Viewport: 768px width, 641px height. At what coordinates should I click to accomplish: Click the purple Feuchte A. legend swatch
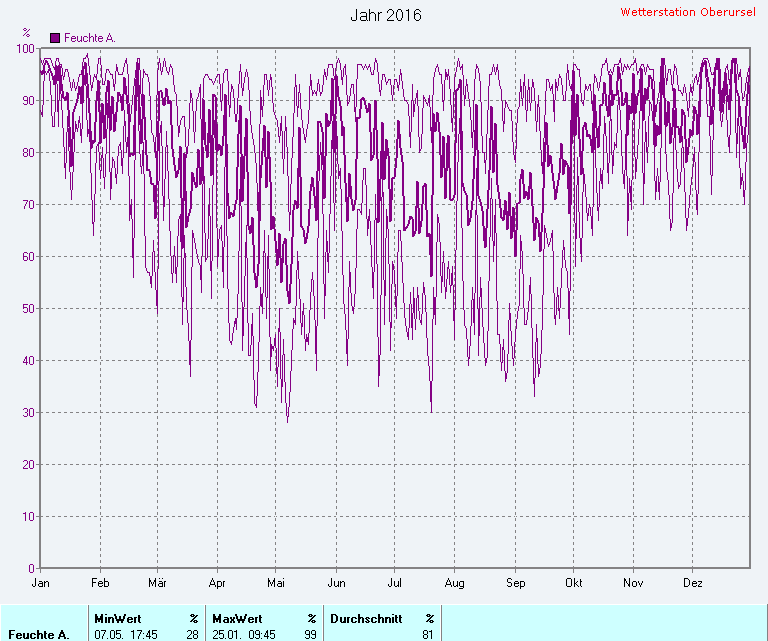55,38
